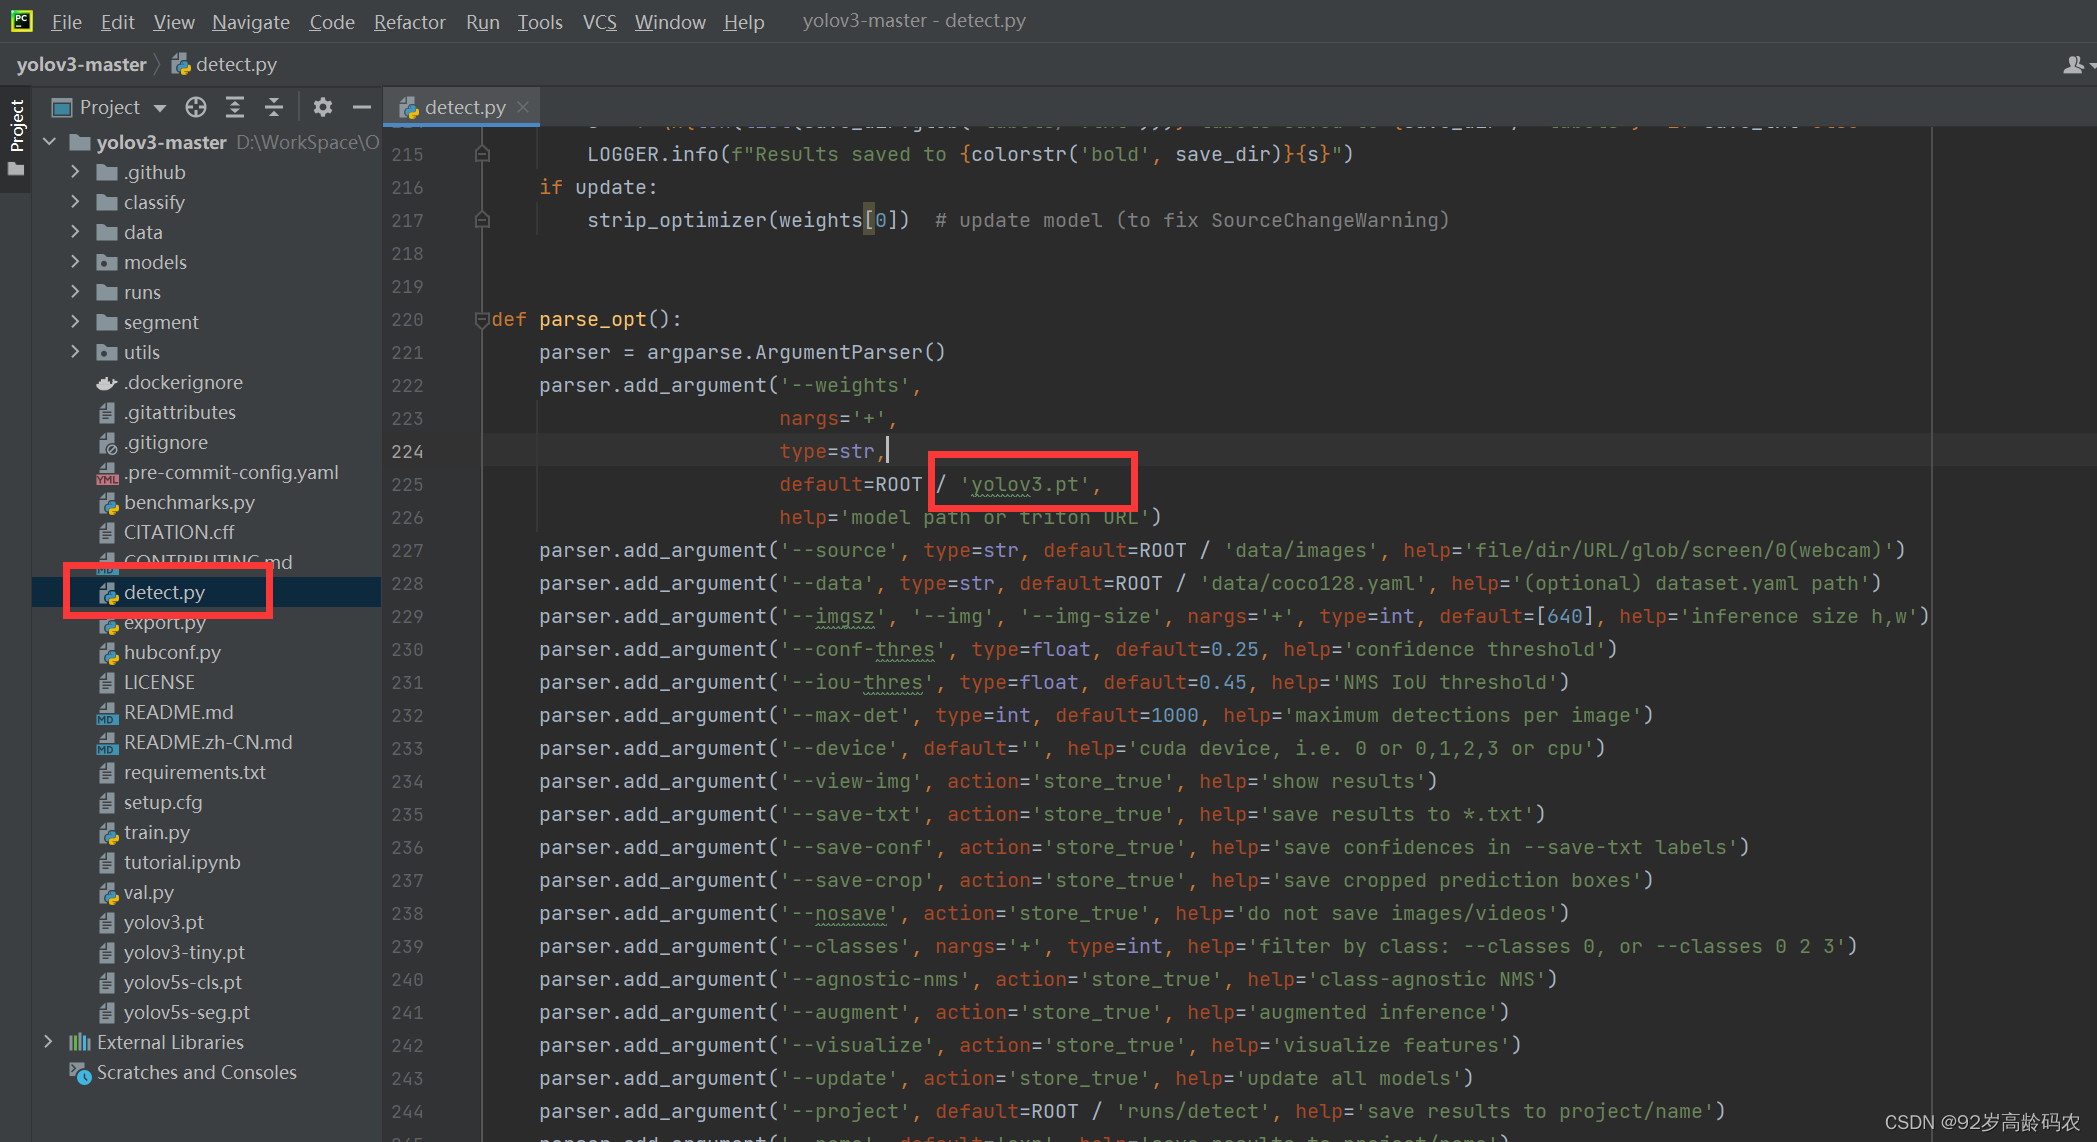Screen dimensions: 2097x1142
Task: Click the Expand All icon in Project panel
Action: [235, 107]
